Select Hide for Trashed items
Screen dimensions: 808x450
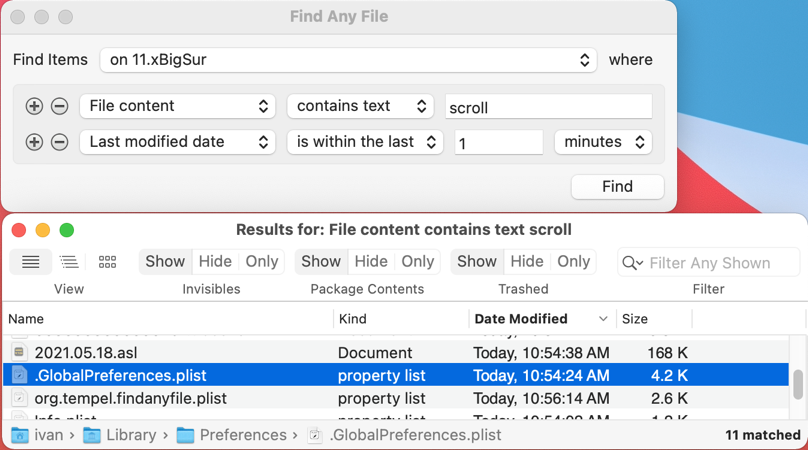(x=526, y=261)
